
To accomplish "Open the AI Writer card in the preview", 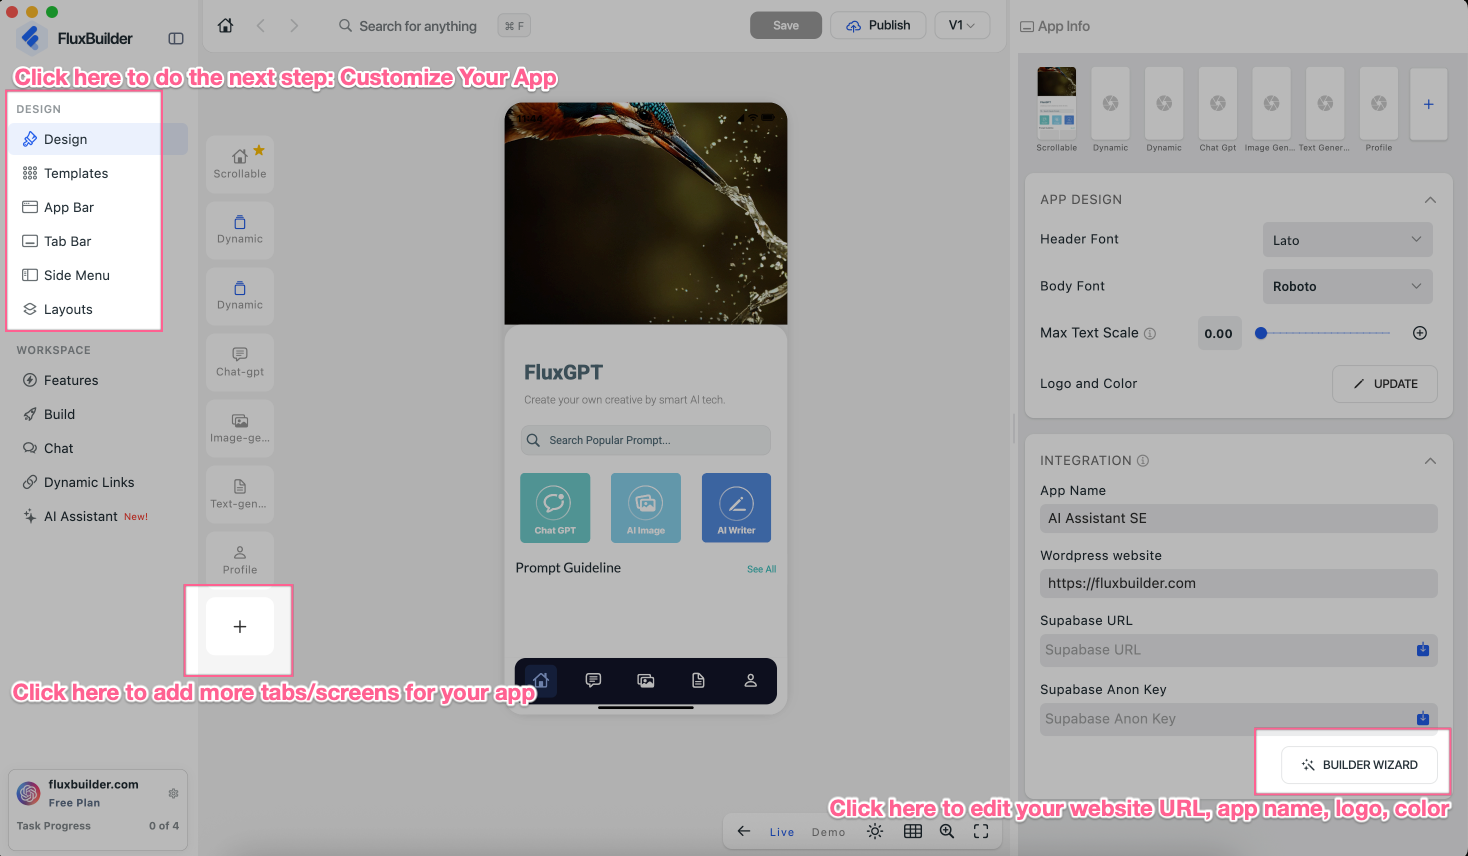I will click(736, 508).
